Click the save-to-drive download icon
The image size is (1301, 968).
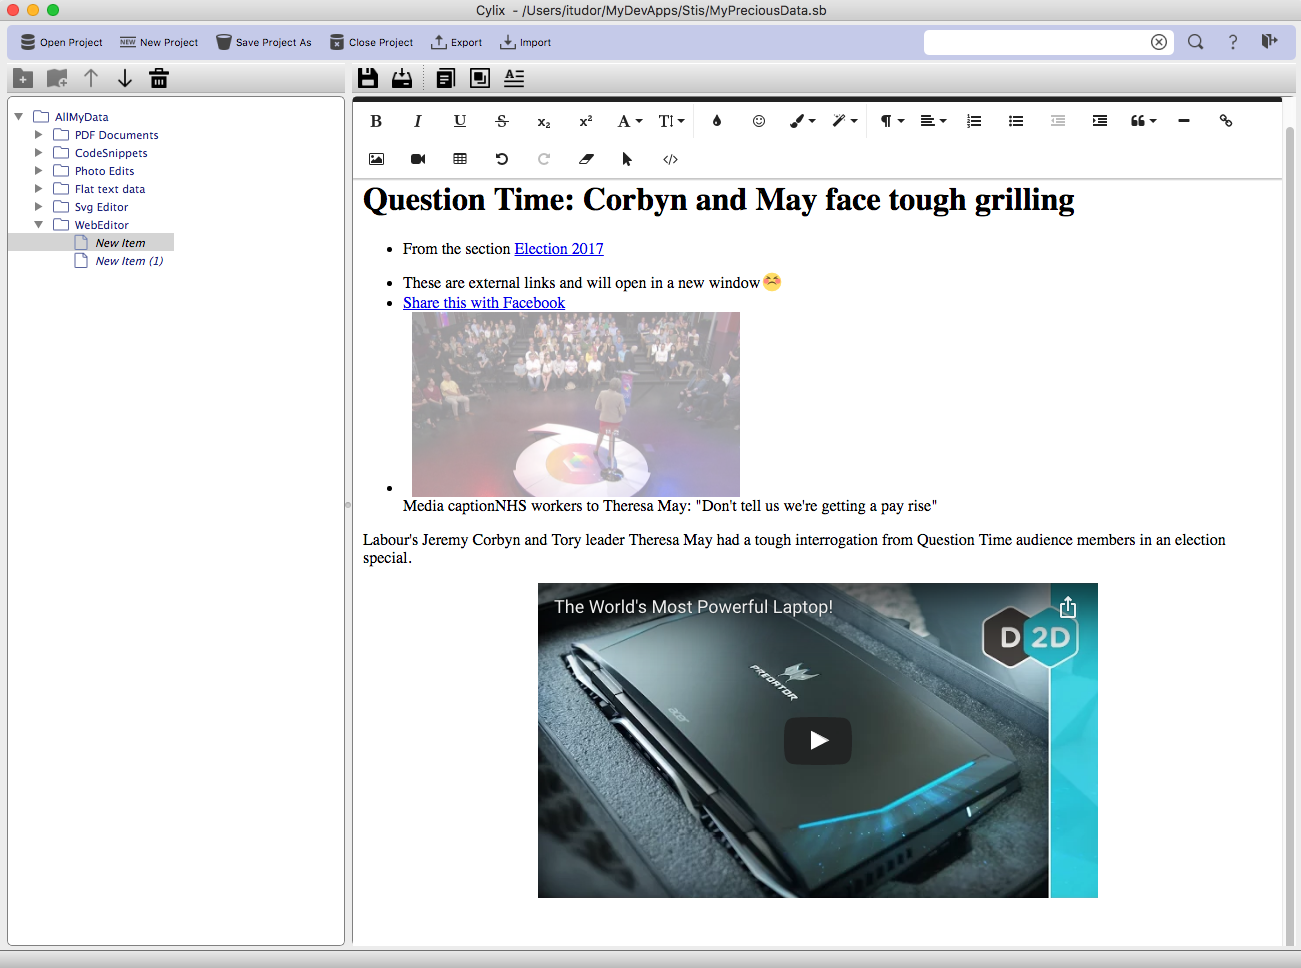(402, 78)
